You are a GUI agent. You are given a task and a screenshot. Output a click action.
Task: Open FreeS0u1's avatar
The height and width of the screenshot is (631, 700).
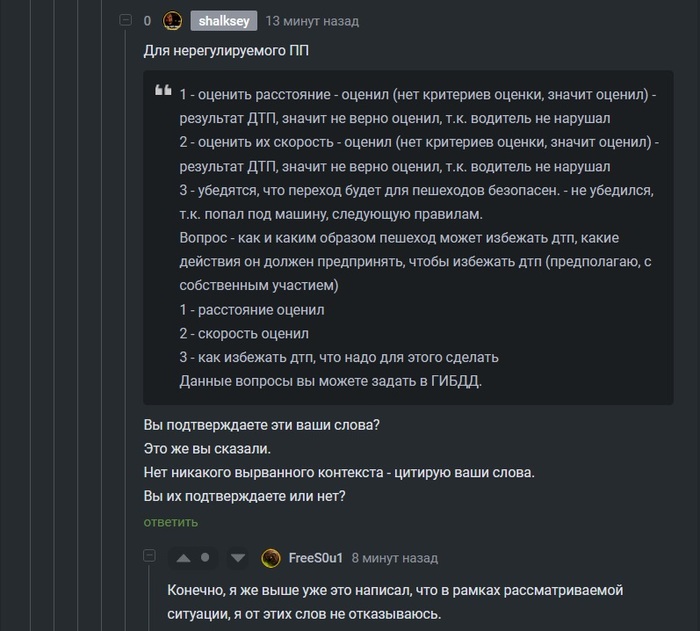tap(270, 558)
